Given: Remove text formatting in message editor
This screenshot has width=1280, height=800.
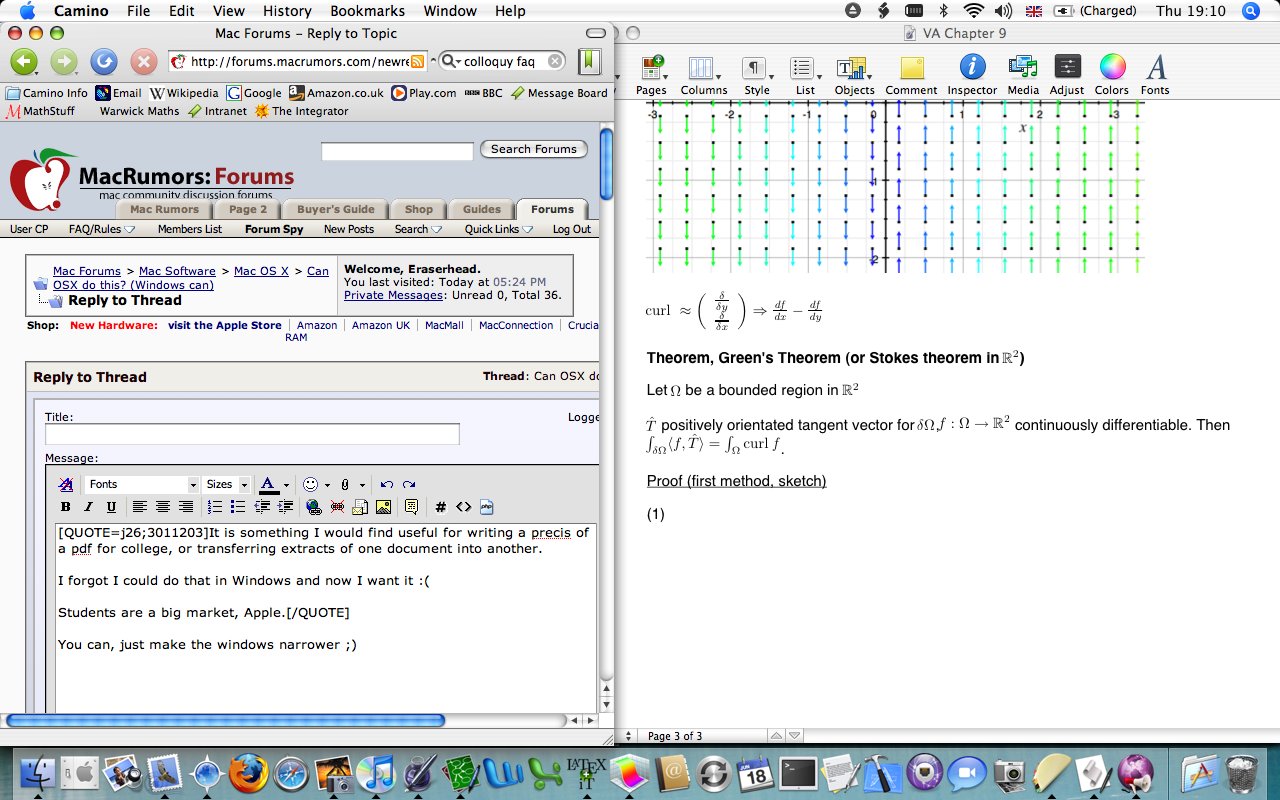Looking at the screenshot, I should coord(66,484).
